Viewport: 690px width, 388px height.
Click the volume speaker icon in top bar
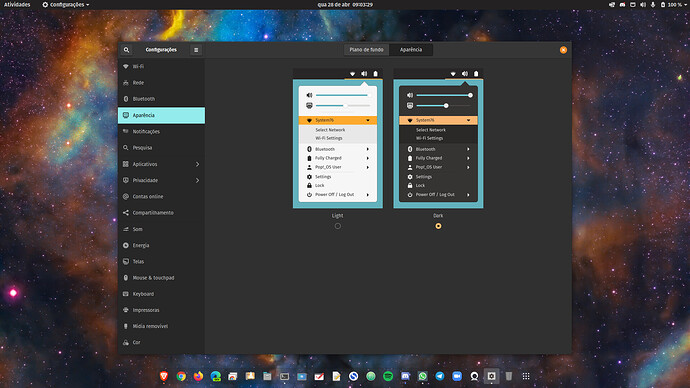click(642, 4)
